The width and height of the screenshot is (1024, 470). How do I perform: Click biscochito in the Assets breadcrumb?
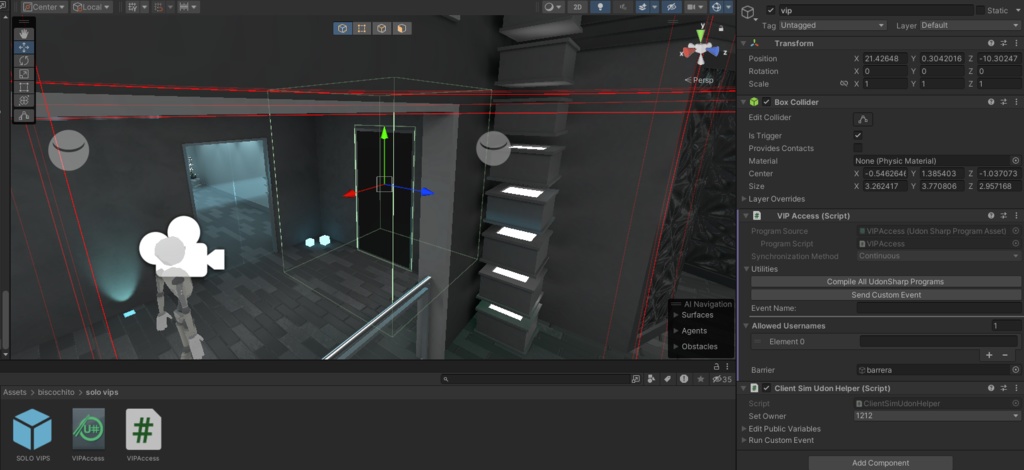pos(56,392)
